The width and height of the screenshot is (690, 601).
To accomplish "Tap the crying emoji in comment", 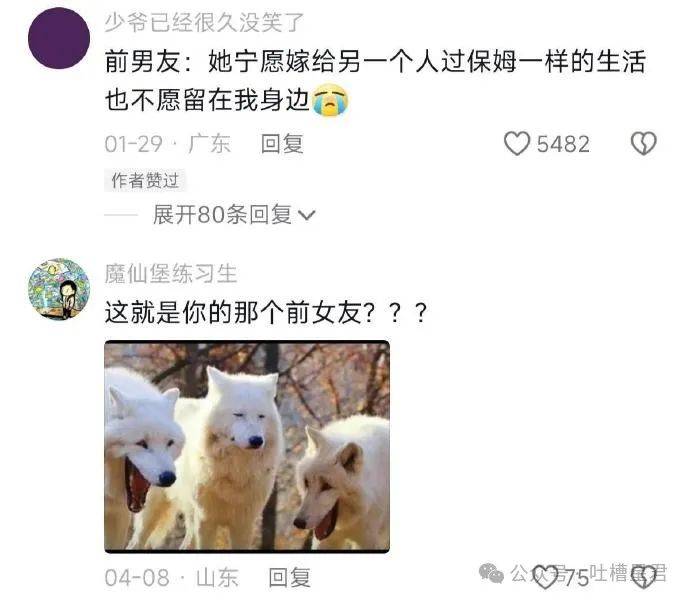I will click(330, 100).
